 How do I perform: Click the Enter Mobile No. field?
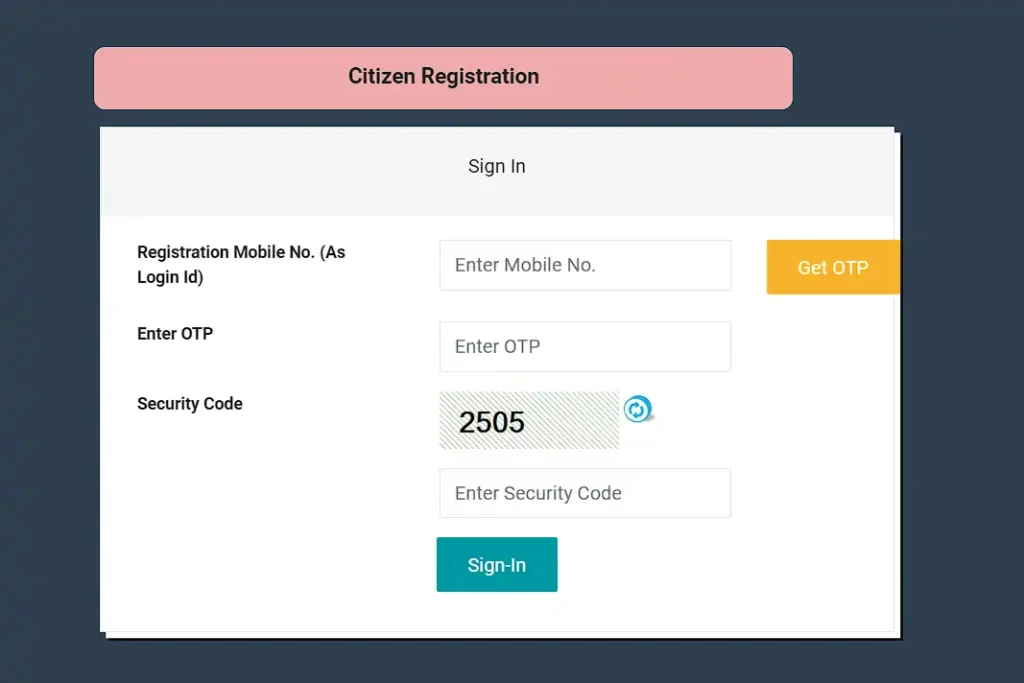(585, 265)
